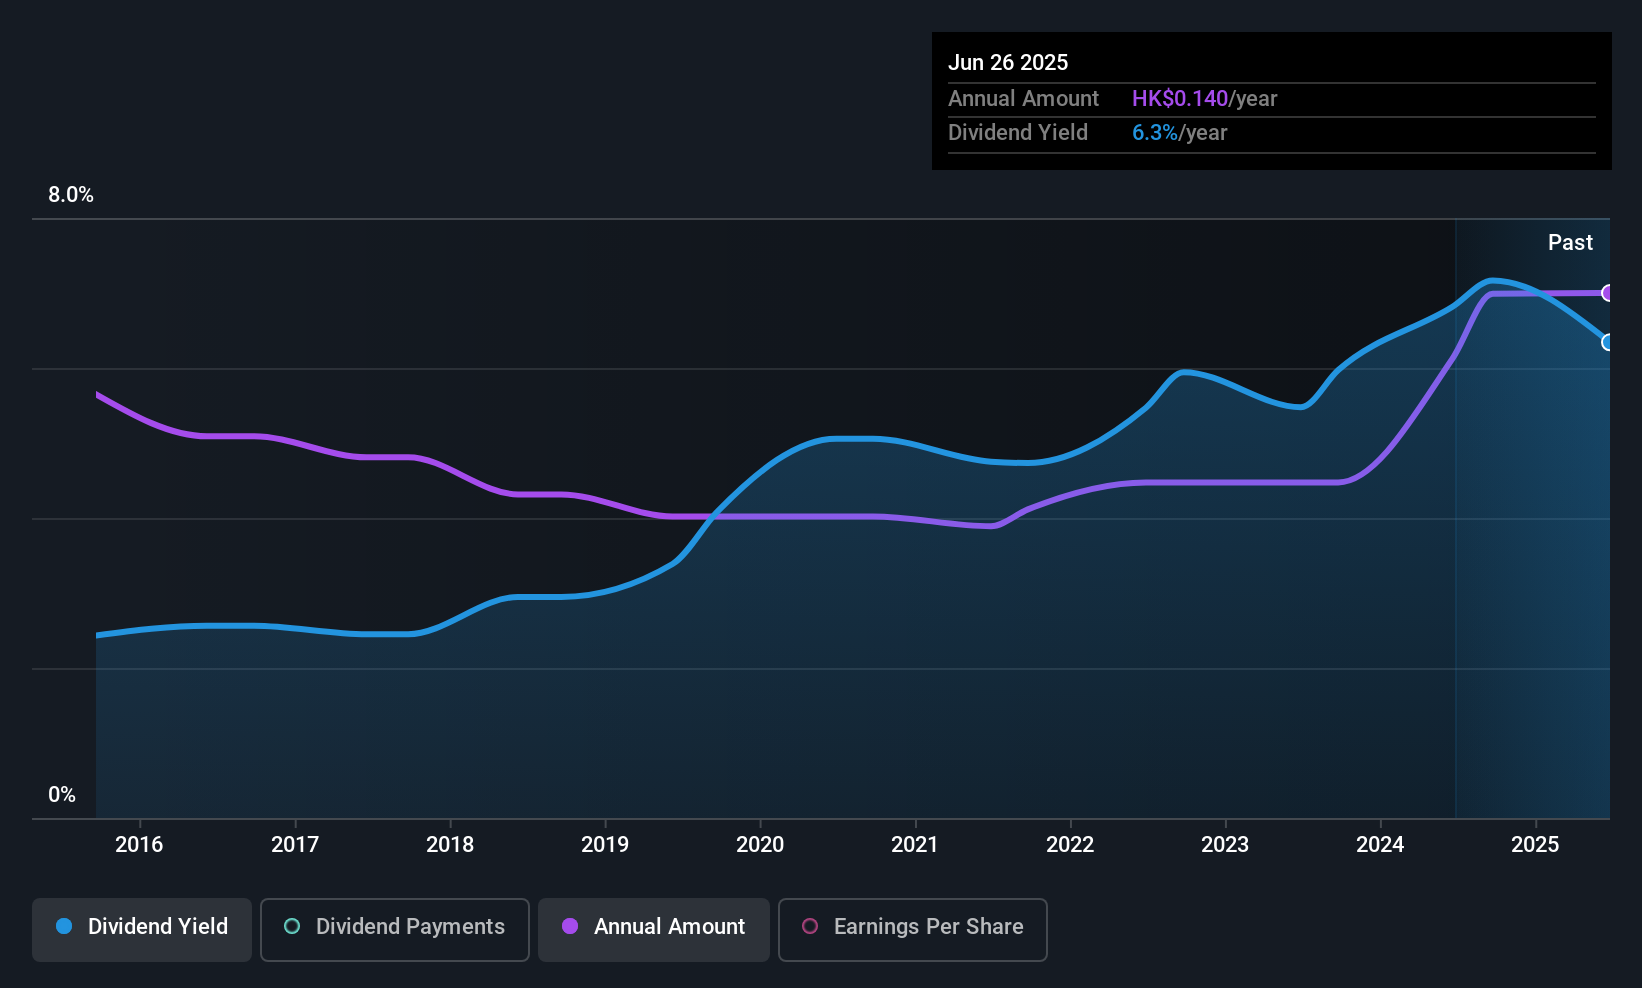The height and width of the screenshot is (988, 1642).
Task: Click the purple Annual Amount legend dot
Action: click(570, 926)
